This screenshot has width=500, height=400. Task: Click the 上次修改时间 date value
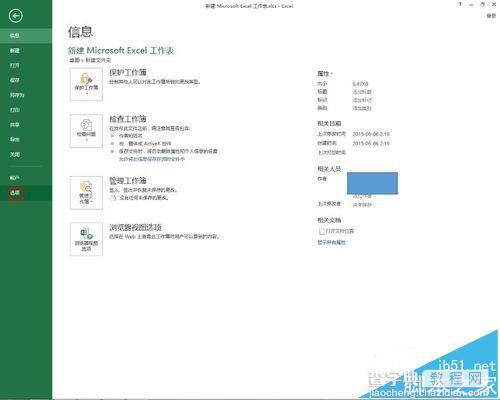click(371, 134)
